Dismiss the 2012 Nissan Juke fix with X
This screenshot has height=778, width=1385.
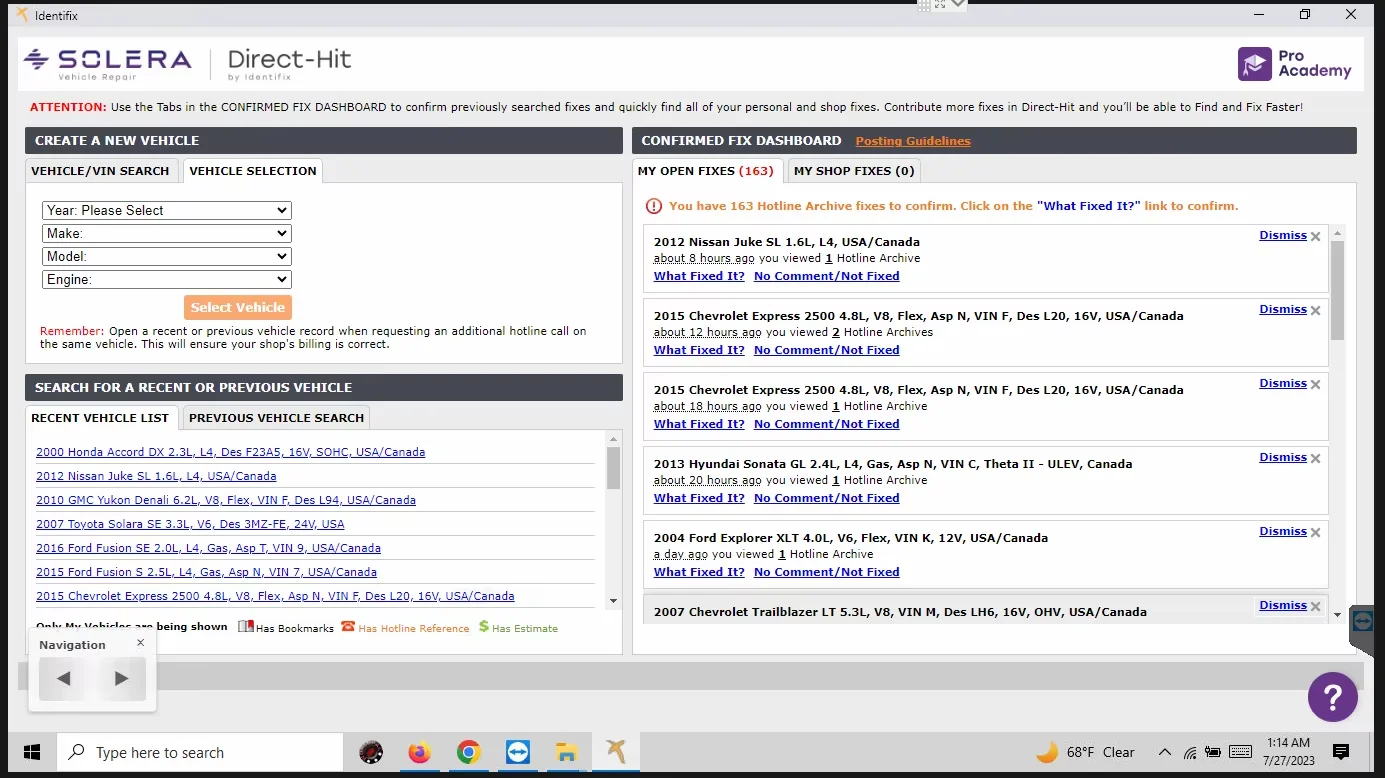(1315, 237)
